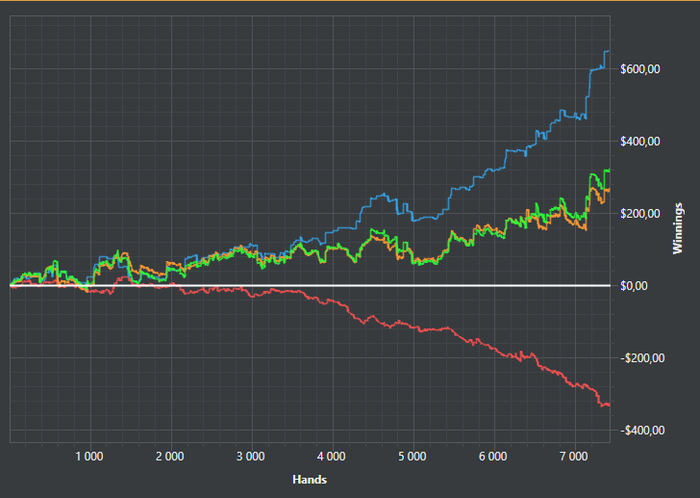Click the -$400,00 winnings axis label
The height and width of the screenshot is (498, 700).
point(642,430)
